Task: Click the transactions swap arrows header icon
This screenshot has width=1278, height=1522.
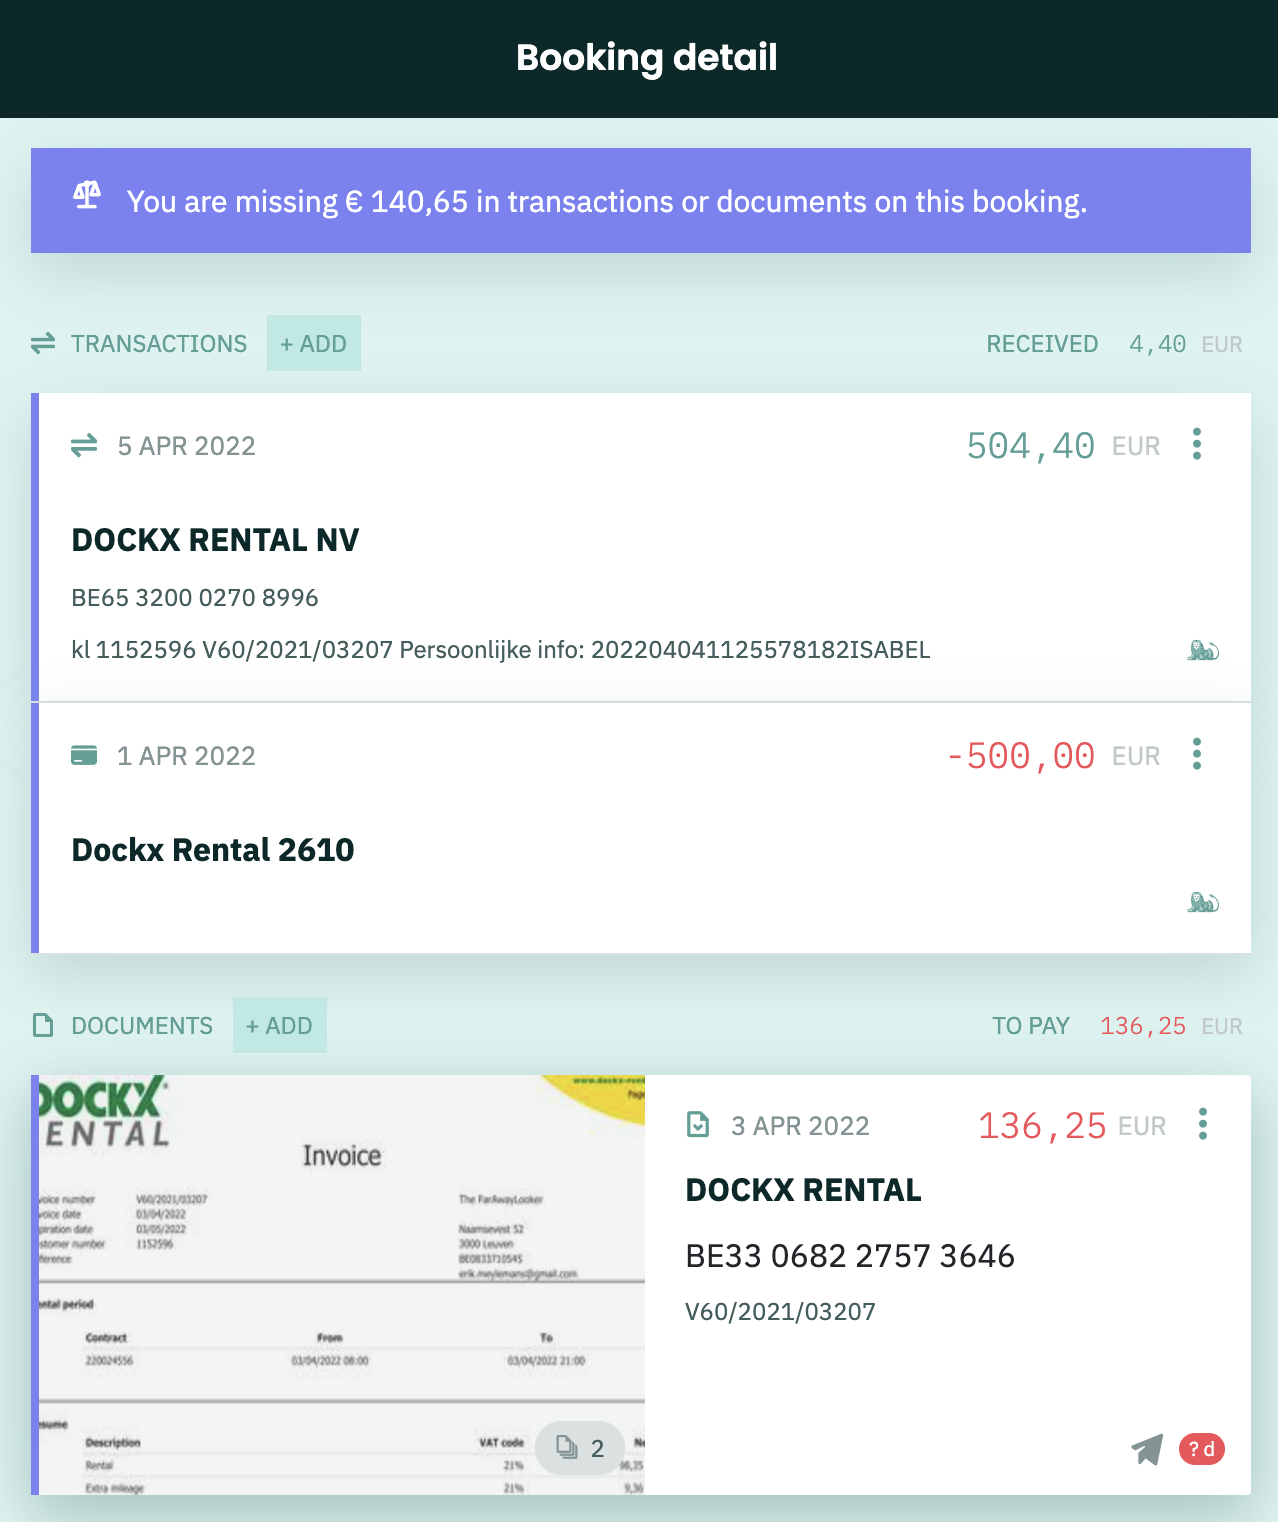Action: [43, 344]
